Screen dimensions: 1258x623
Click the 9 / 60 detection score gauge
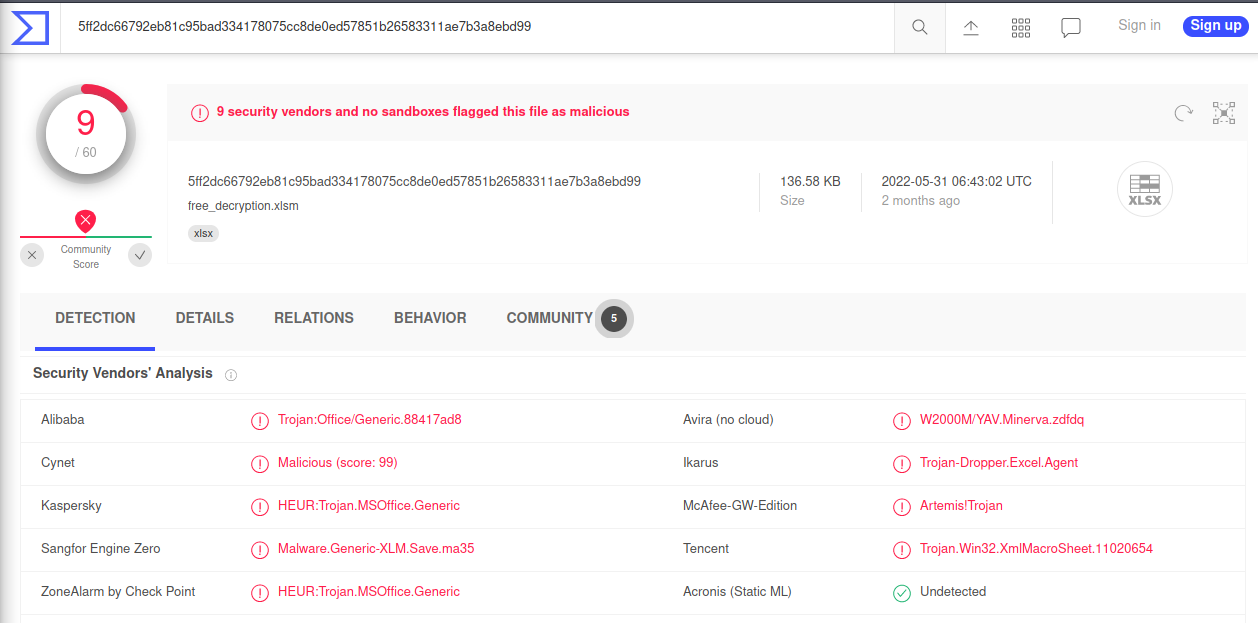[x=86, y=135]
